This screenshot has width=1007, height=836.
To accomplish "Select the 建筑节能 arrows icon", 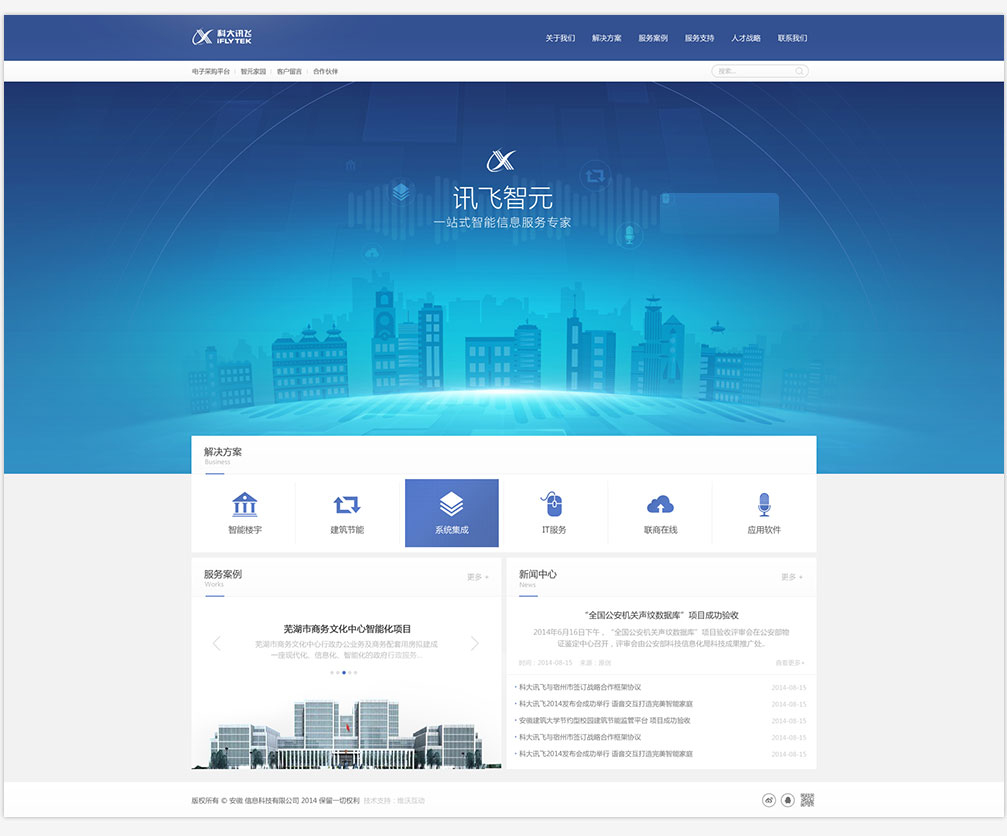I will pos(347,505).
